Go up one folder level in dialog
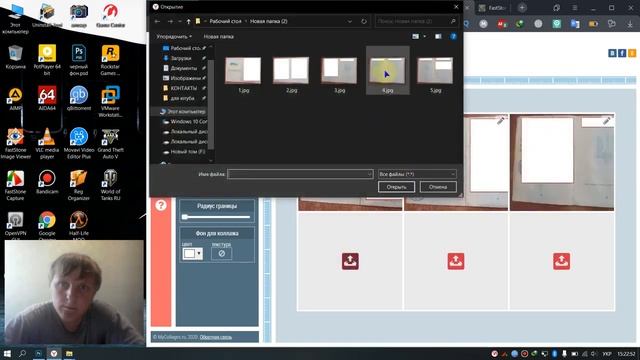Screen dimensions: 640x360 pyautogui.click(x=188, y=21)
